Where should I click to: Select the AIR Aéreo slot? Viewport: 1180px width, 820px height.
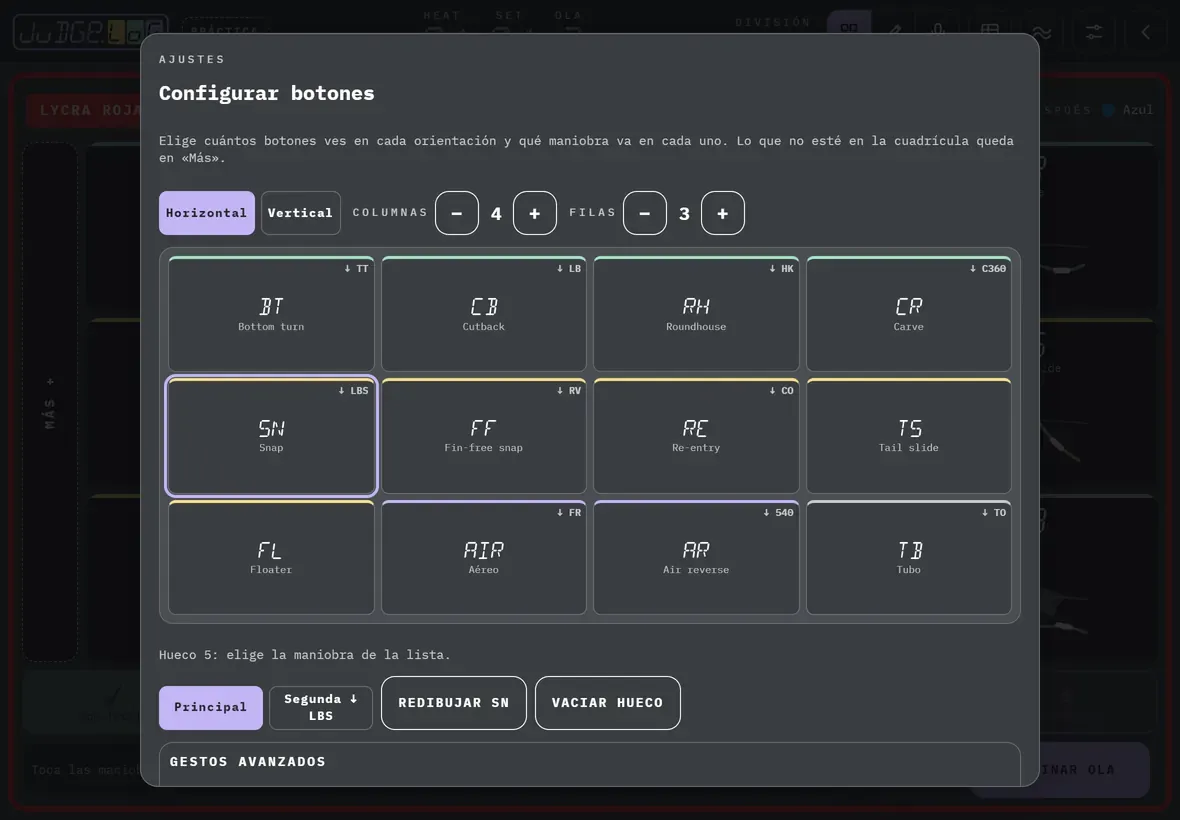[484, 557]
